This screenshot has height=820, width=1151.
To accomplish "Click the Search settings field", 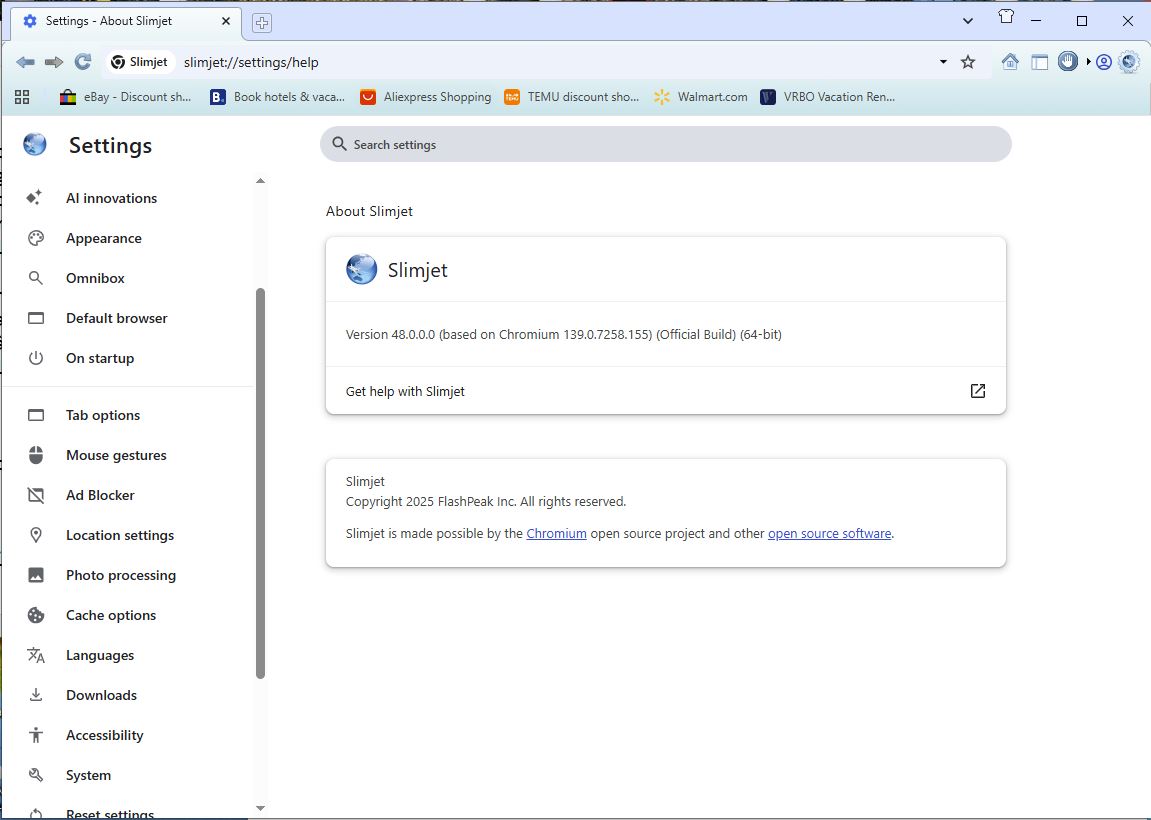I will (665, 145).
